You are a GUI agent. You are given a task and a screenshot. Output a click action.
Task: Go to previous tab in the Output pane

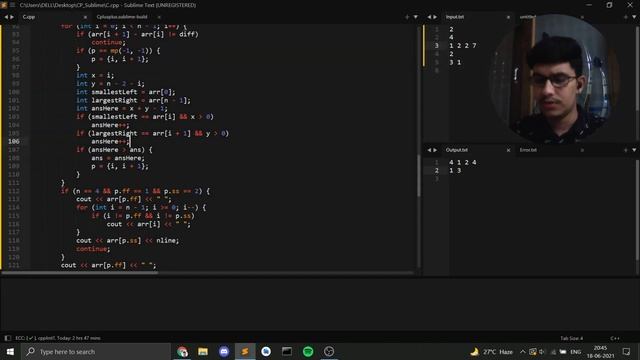tap(429, 150)
